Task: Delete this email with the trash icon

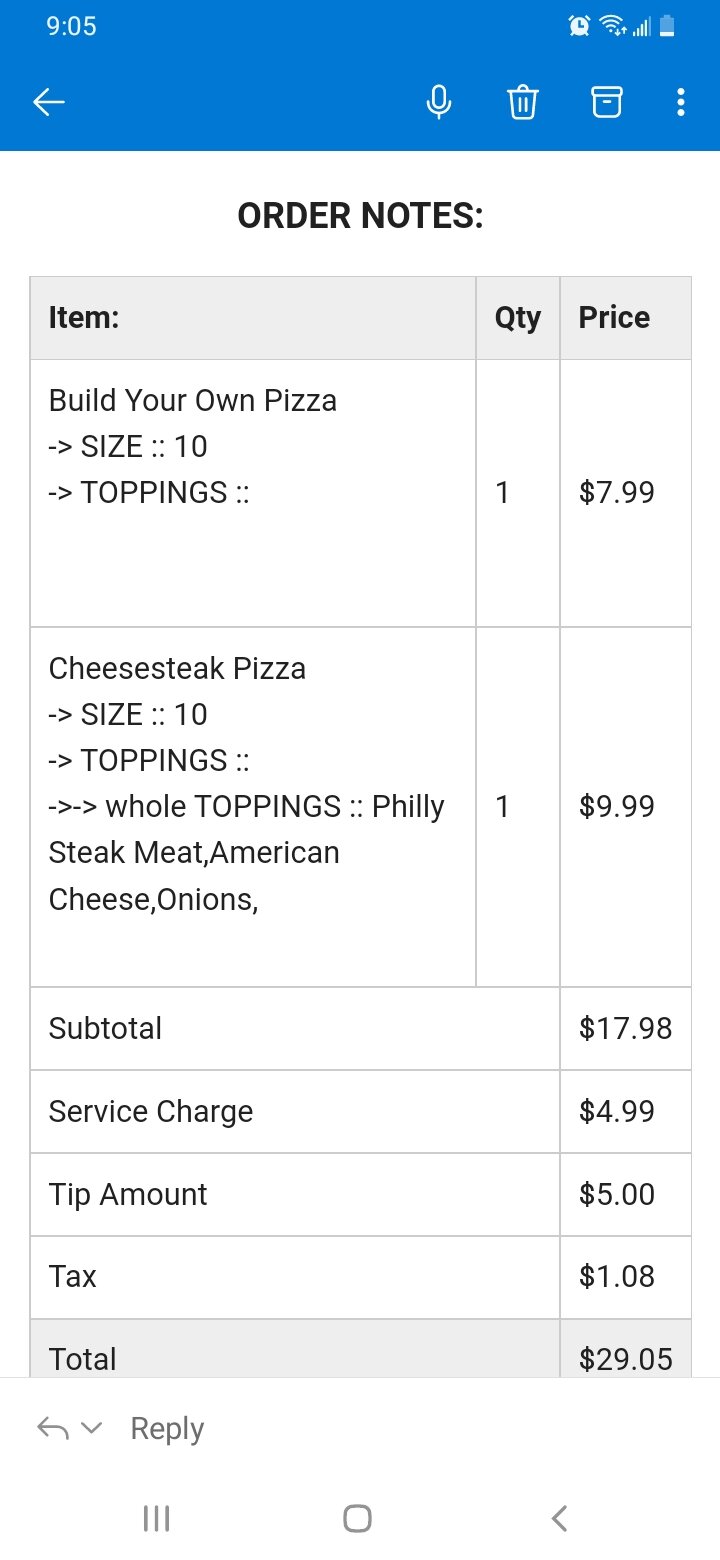Action: tap(523, 101)
